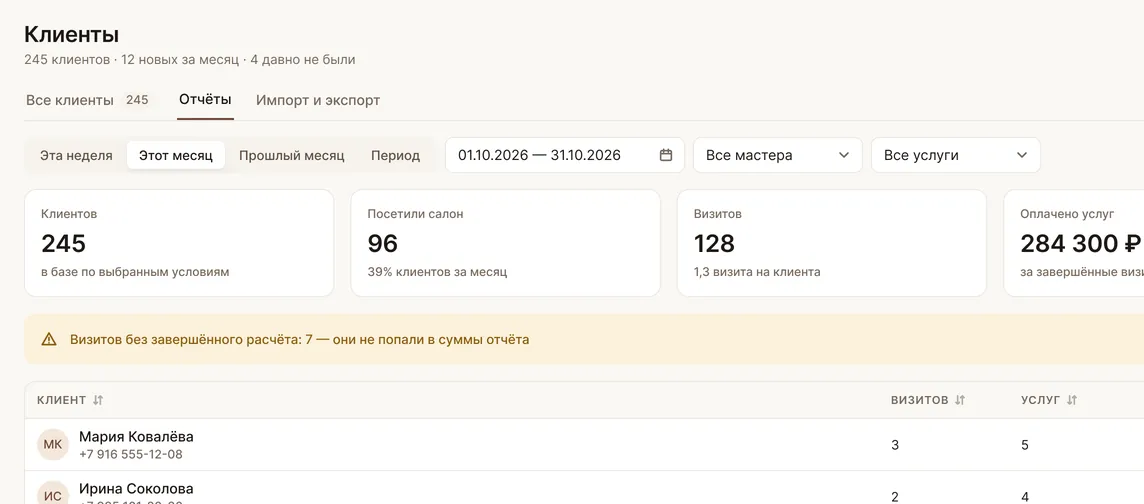Click the visits count 3 for Мария Ковалёва
This screenshot has height=504, width=1144.
[895, 445]
